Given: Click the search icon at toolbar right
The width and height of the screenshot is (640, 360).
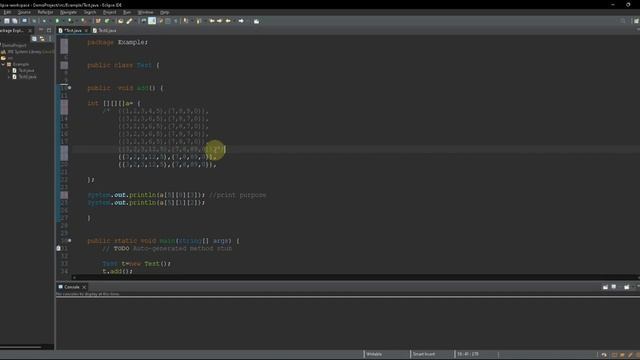Looking at the screenshot, I should click(x=622, y=21).
